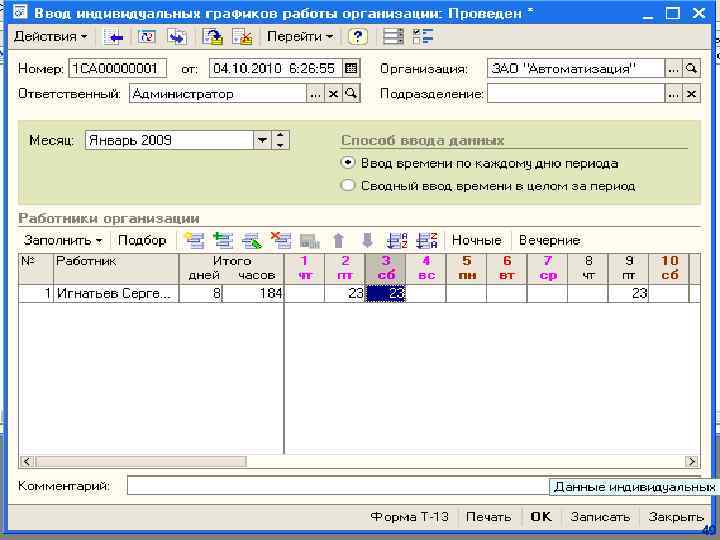Expand the Месяц dropdown list
This screenshot has width=720, height=540.
pyautogui.click(x=262, y=140)
